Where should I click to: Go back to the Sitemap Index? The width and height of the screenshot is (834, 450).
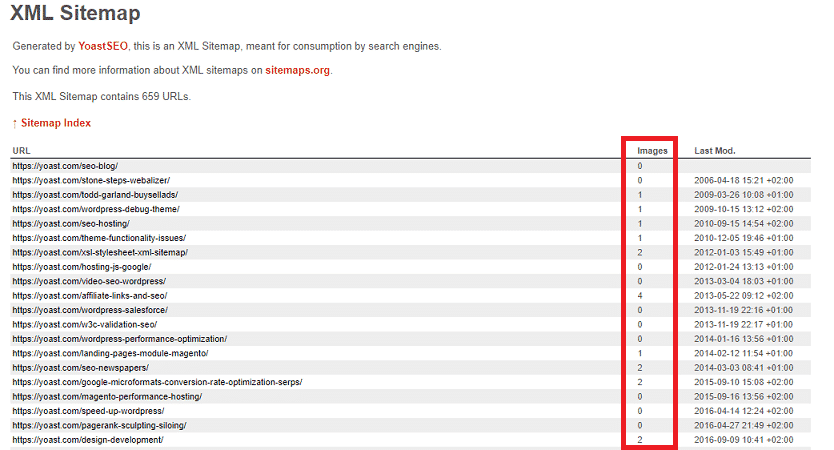click(56, 123)
